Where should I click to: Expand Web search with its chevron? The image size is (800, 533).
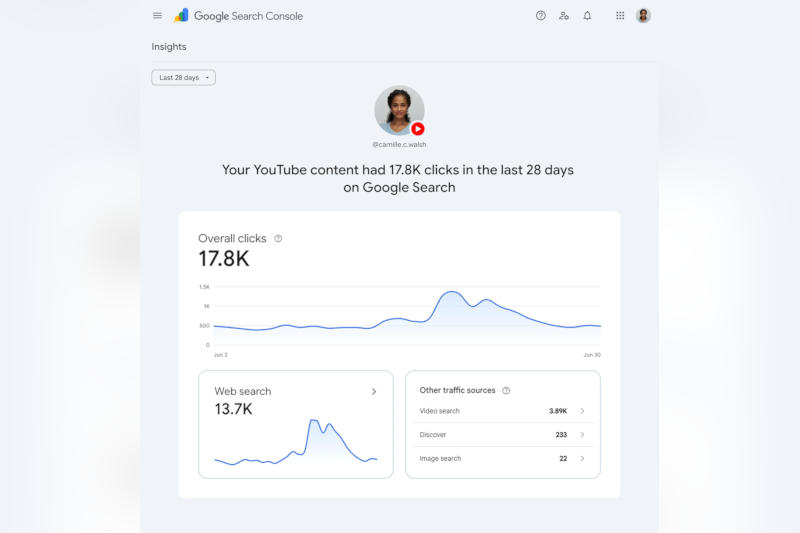pos(374,391)
